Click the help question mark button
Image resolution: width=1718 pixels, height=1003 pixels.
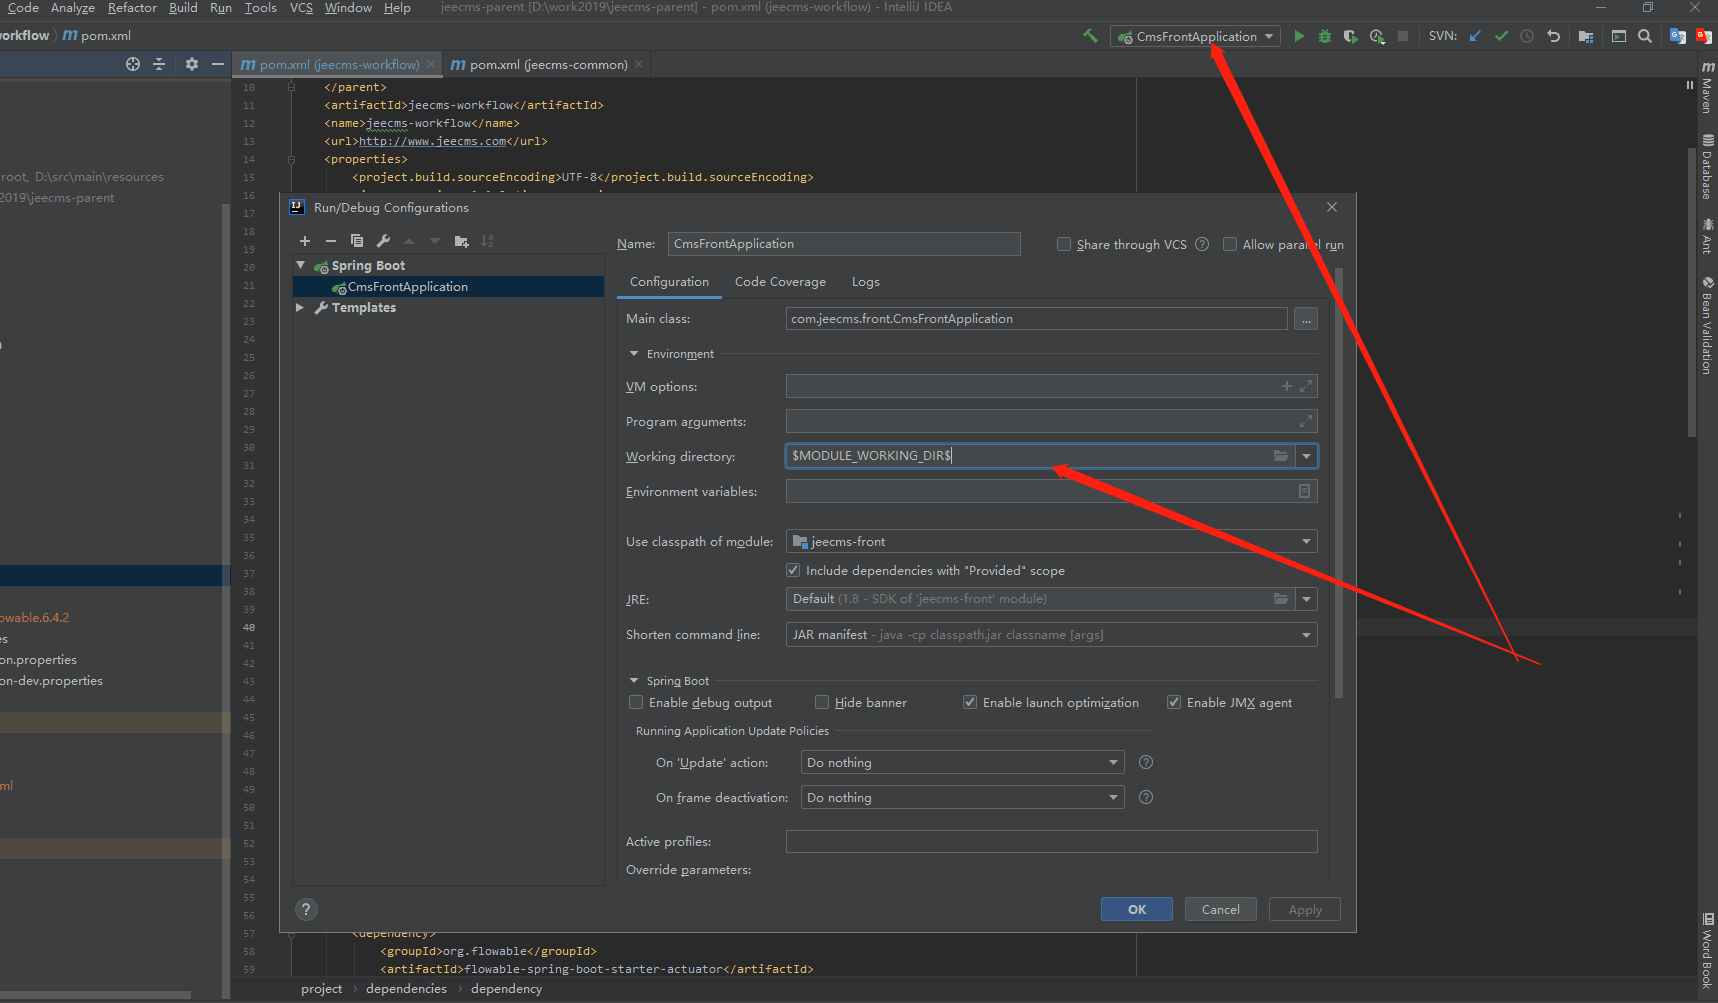(306, 909)
